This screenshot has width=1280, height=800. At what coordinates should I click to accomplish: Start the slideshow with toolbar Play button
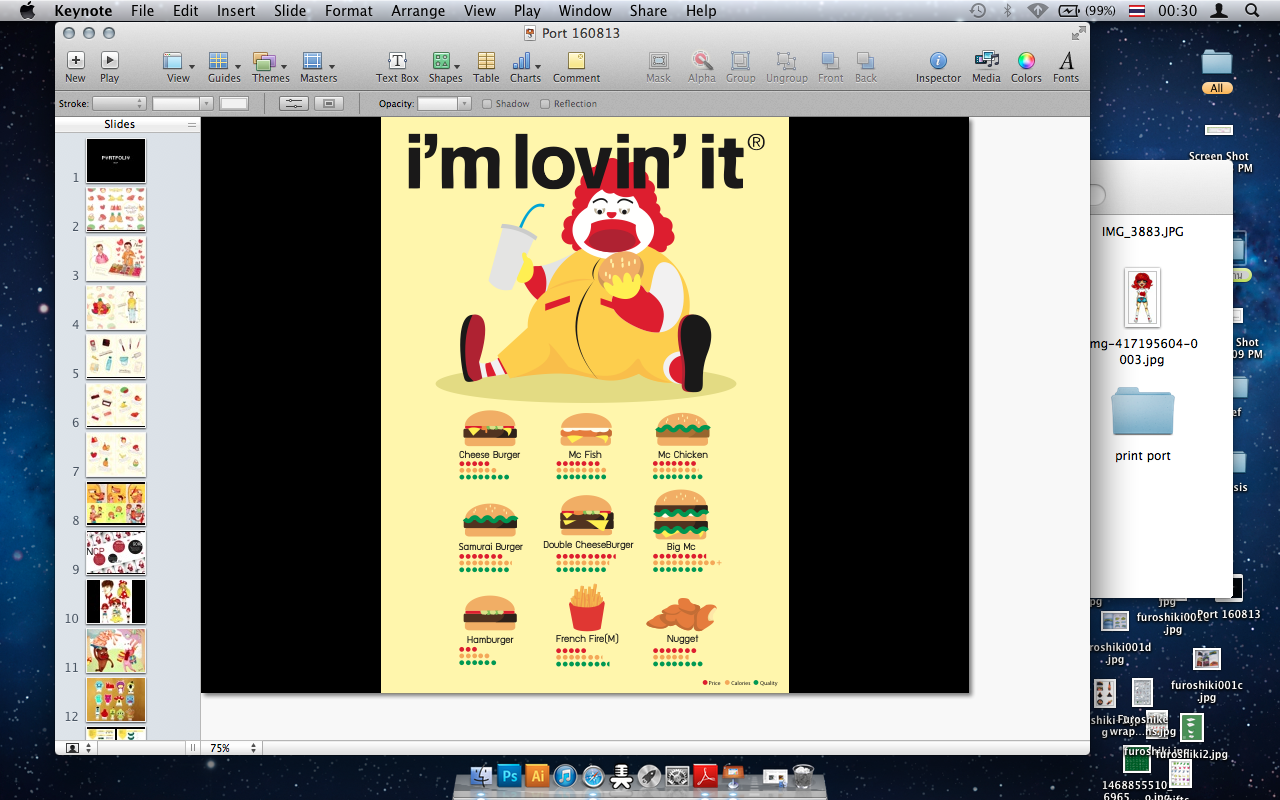(x=109, y=67)
